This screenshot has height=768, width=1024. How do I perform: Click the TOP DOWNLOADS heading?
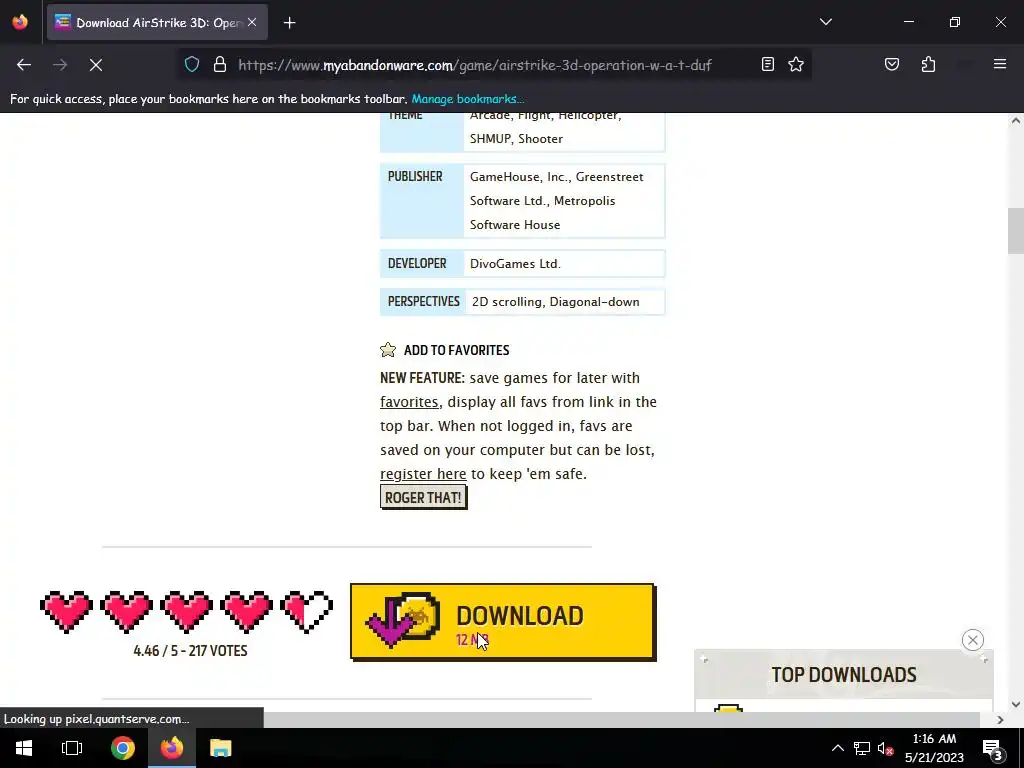[844, 675]
